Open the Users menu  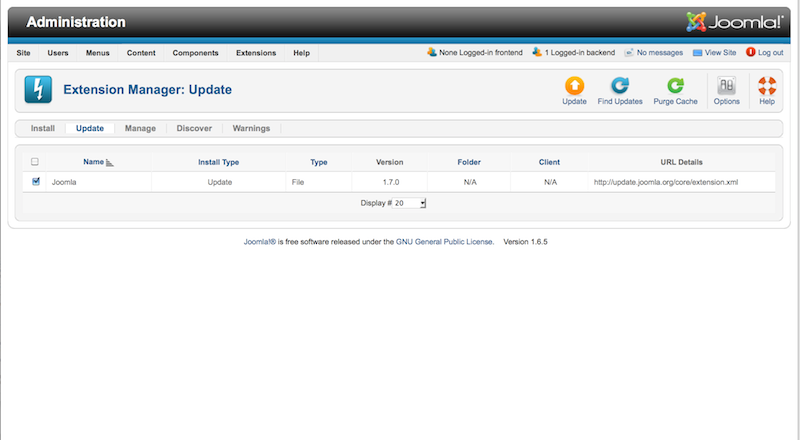pyautogui.click(x=58, y=53)
